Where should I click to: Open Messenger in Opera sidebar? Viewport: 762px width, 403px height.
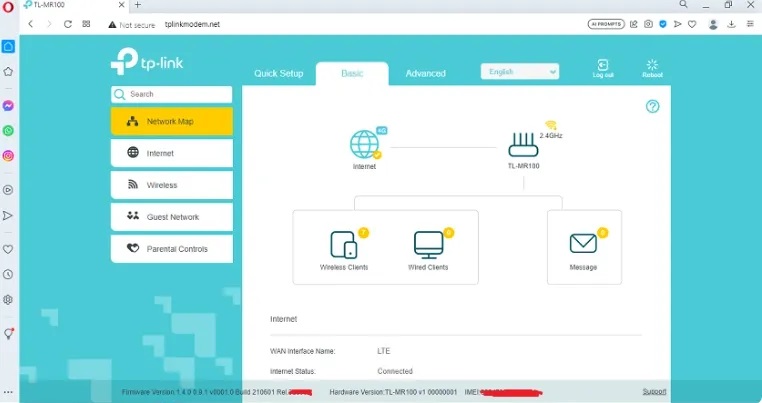click(8, 105)
